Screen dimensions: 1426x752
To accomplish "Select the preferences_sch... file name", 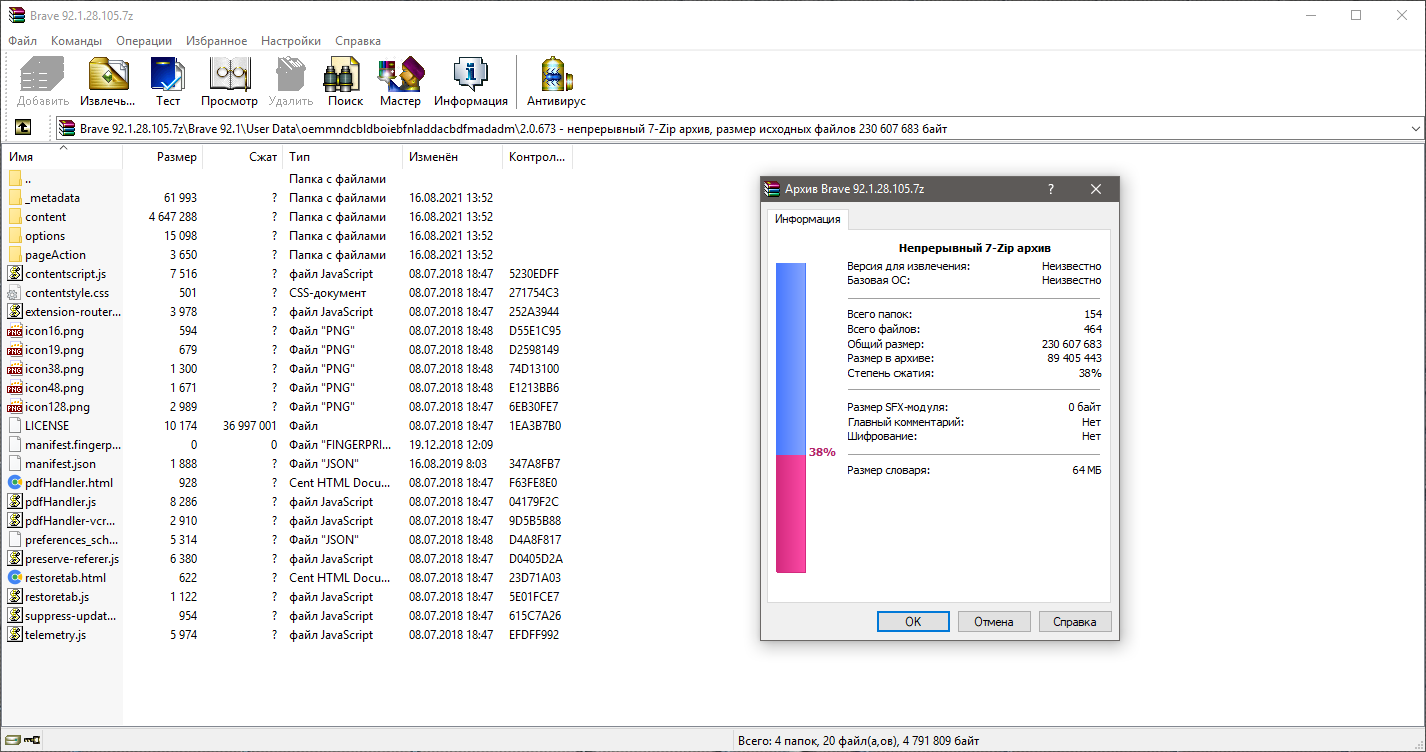I will pos(73,540).
